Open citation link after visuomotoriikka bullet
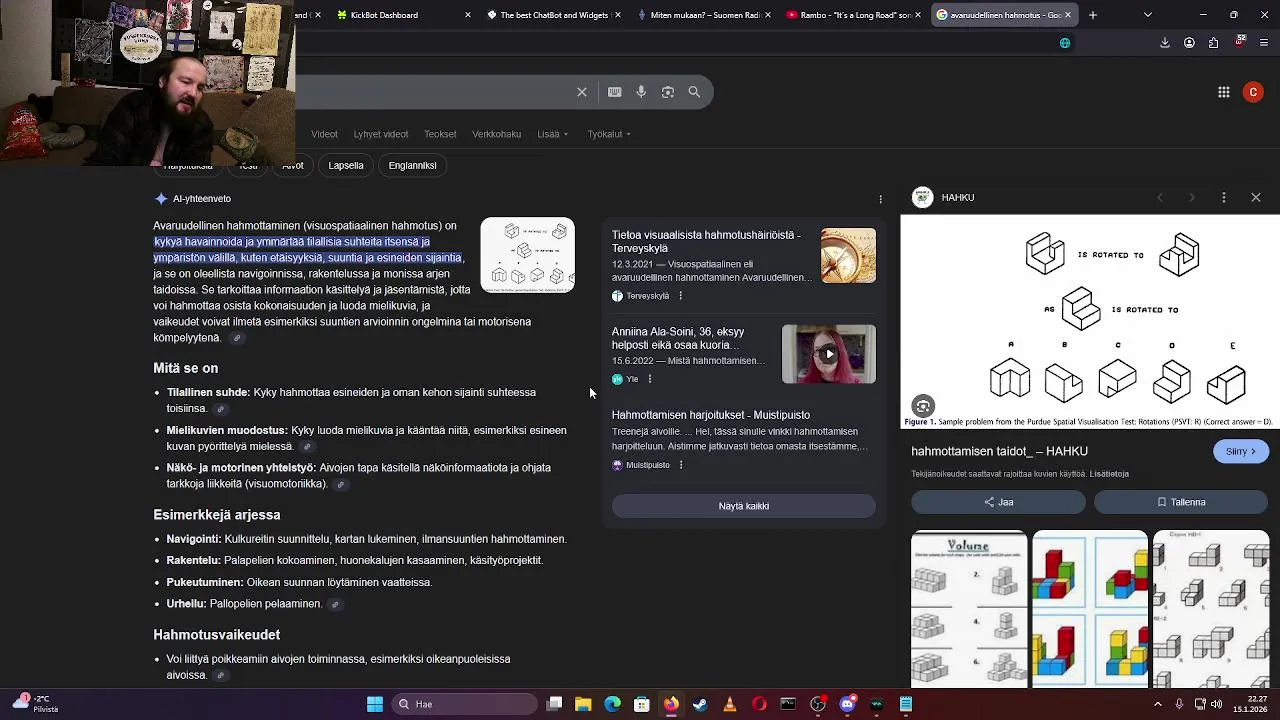This screenshot has height=720, width=1280. coord(340,485)
